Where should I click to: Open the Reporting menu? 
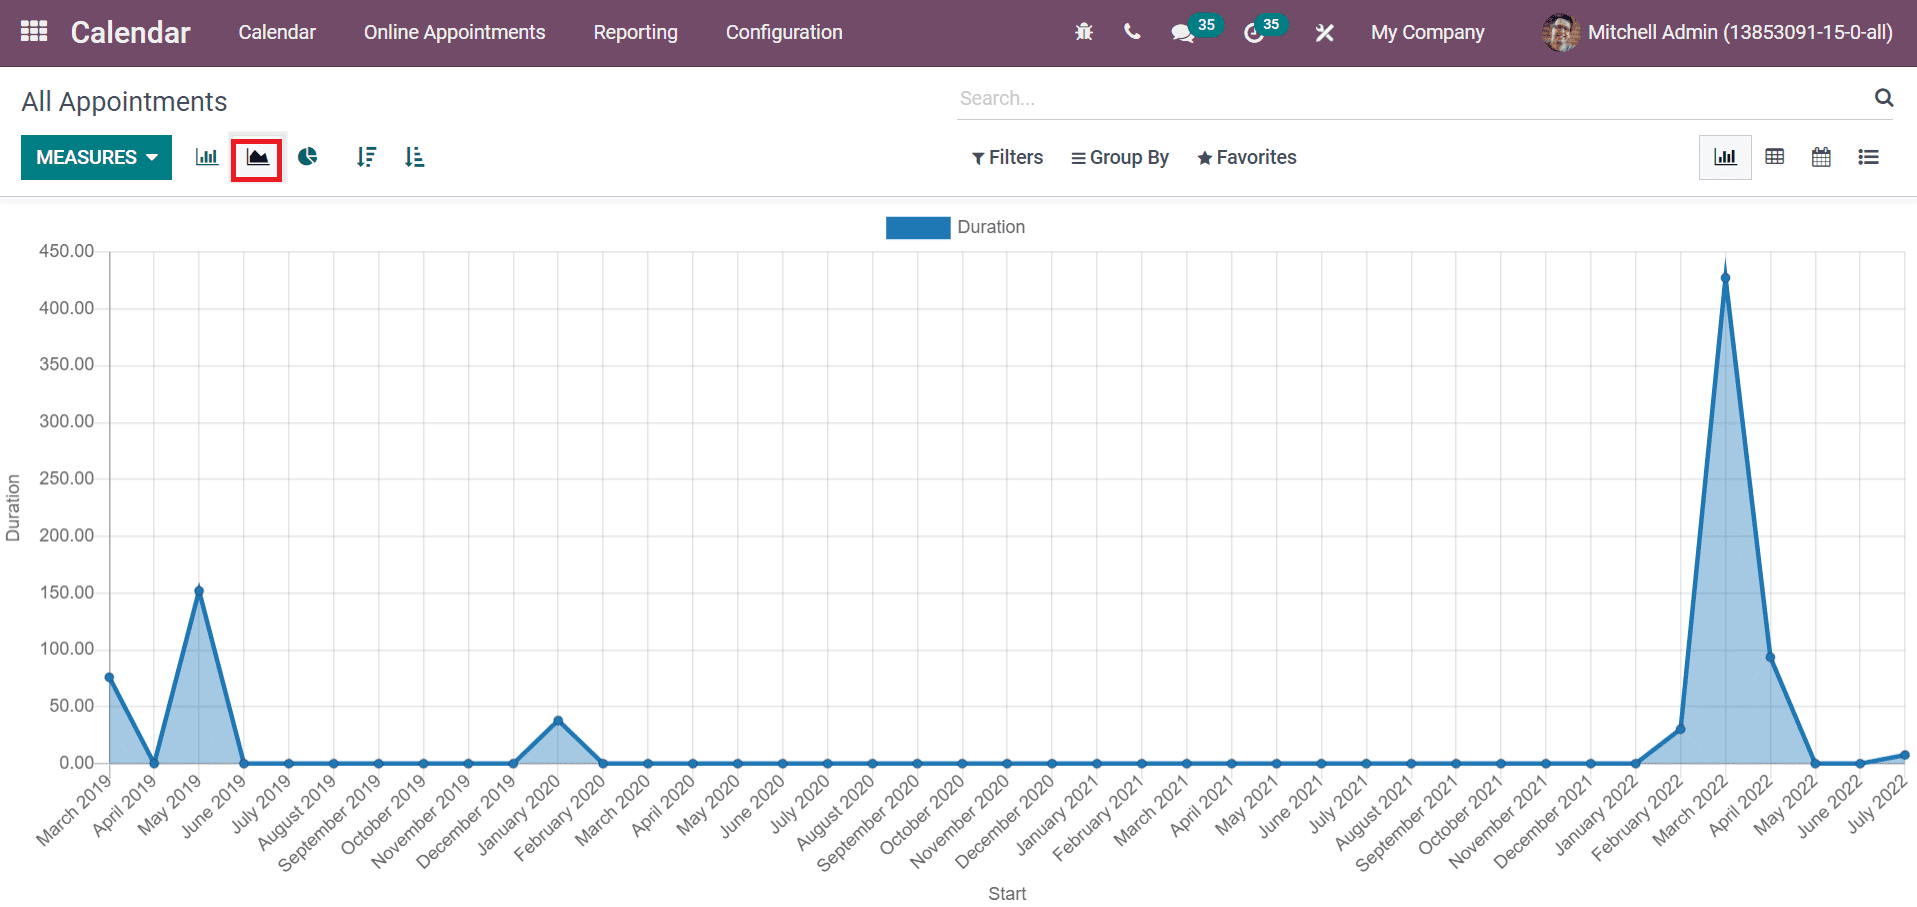(636, 32)
